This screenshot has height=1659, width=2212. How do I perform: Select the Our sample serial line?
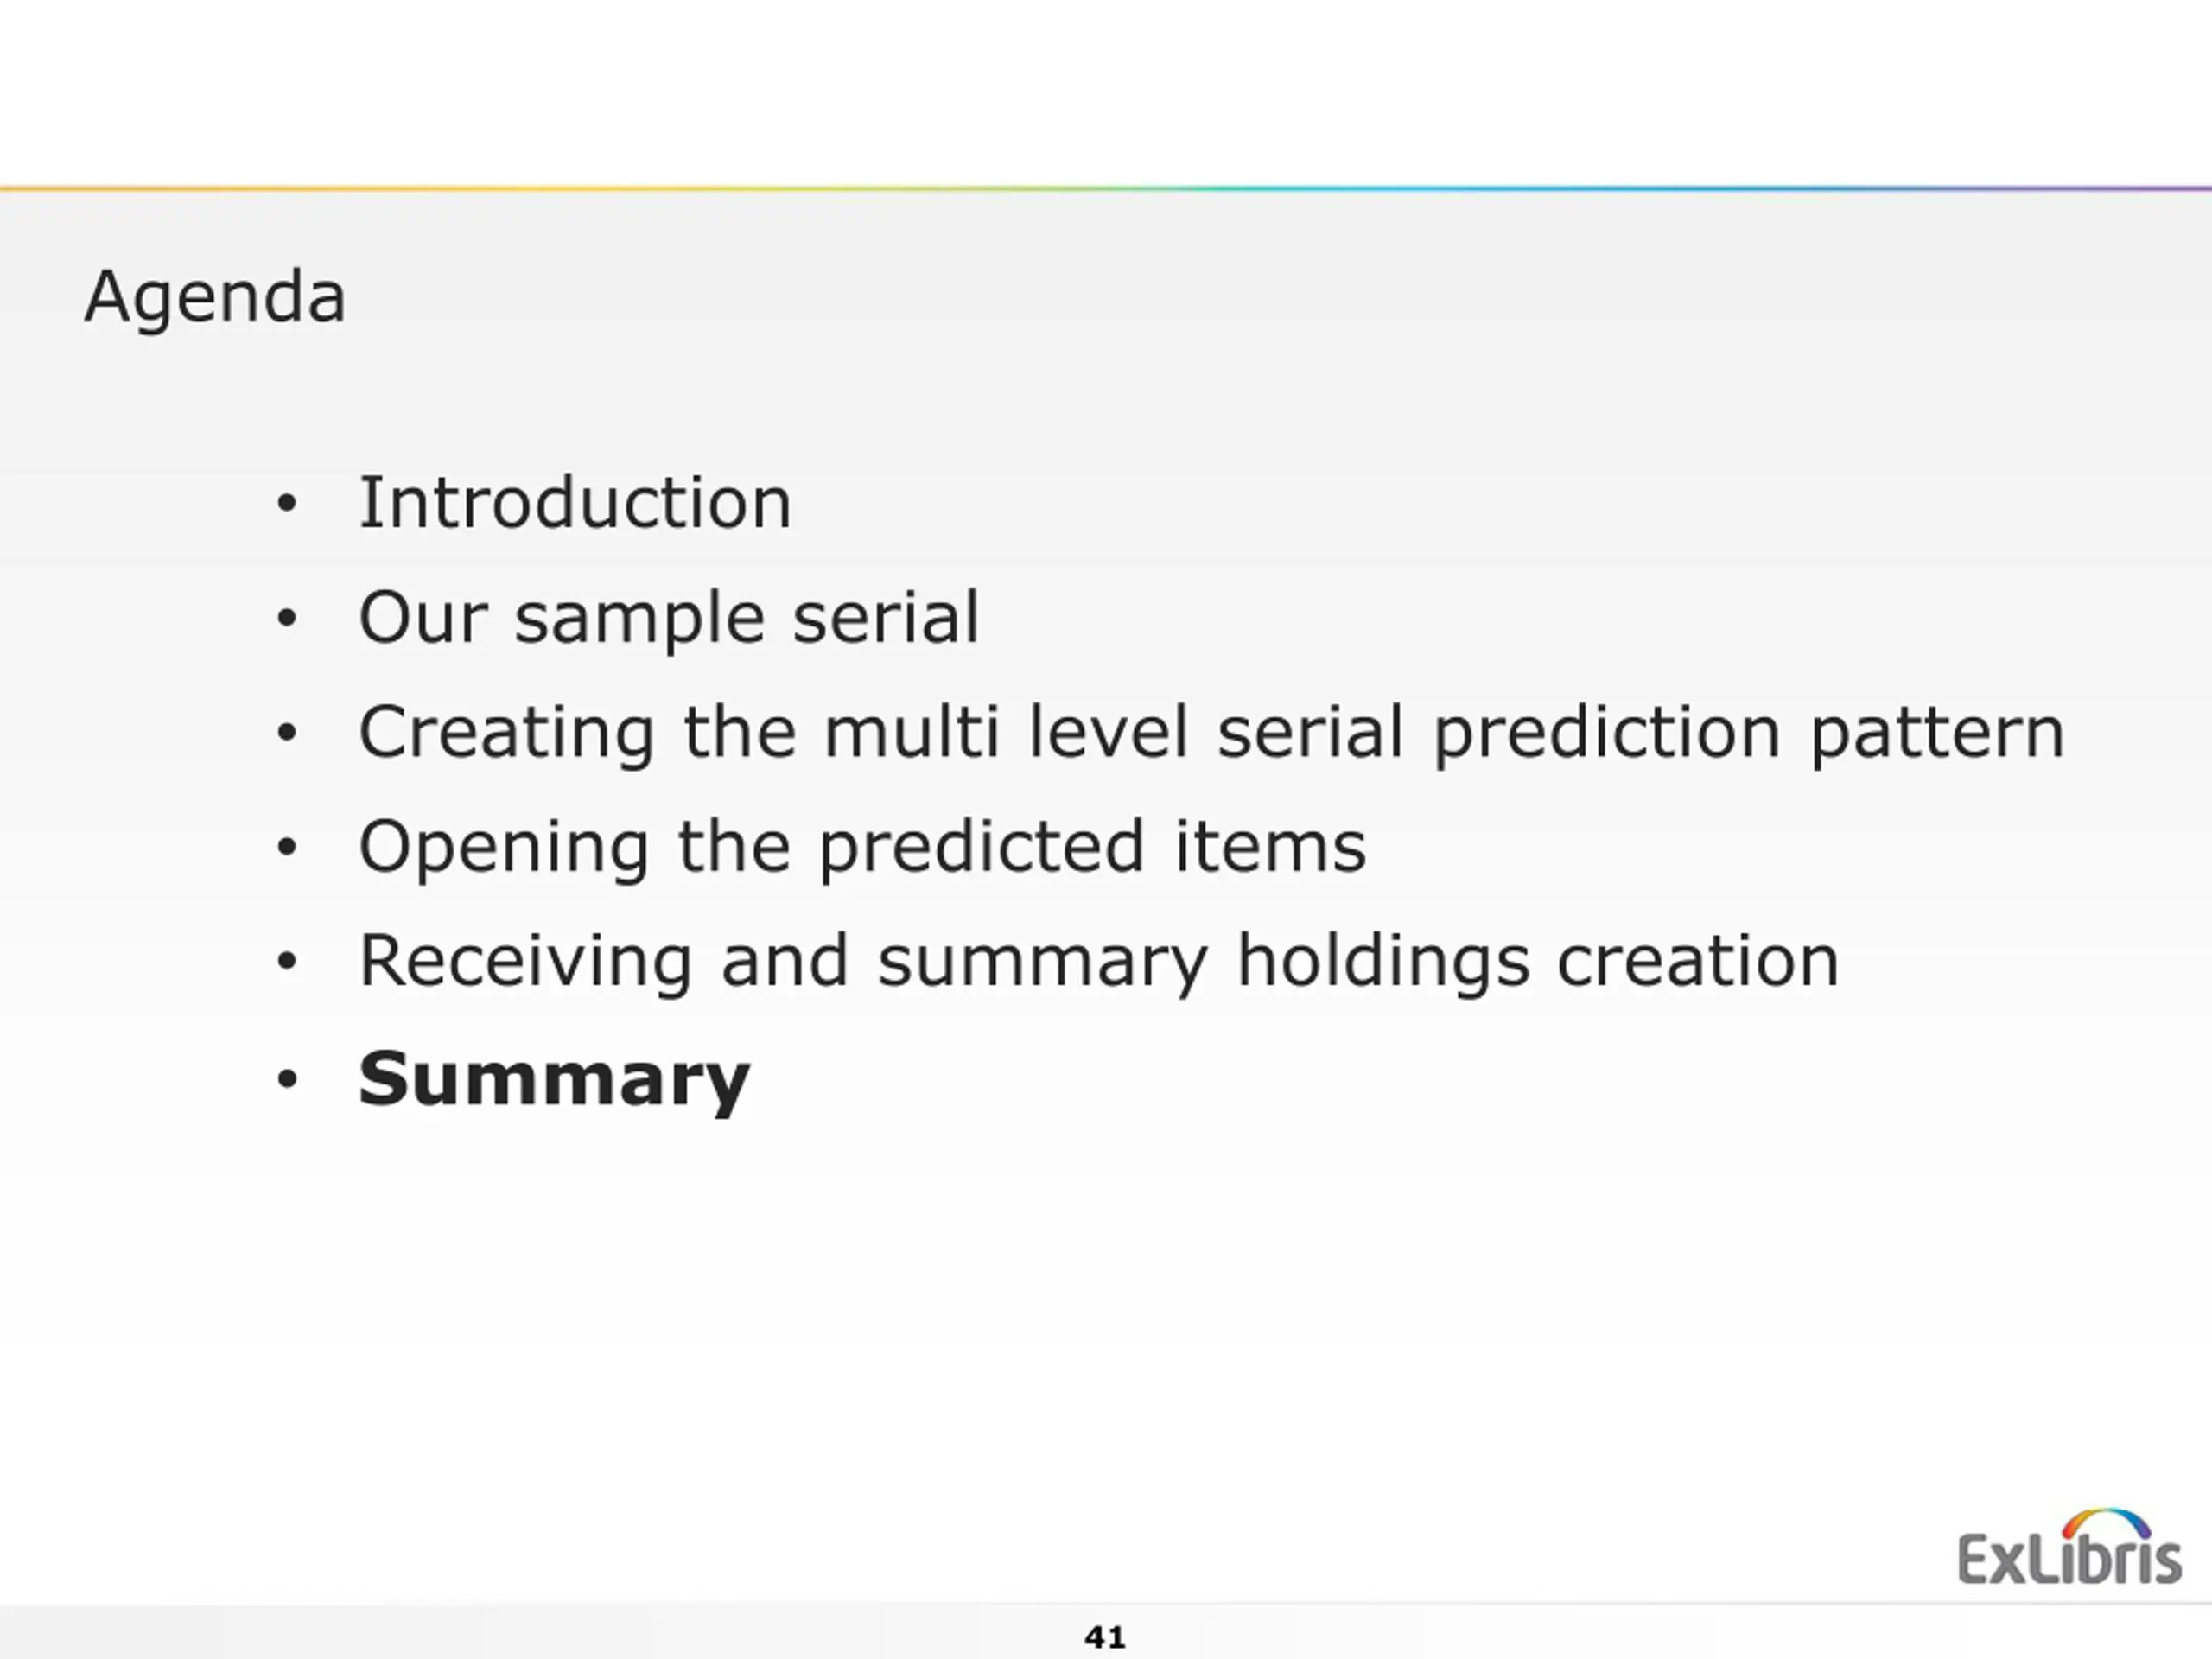(669, 617)
